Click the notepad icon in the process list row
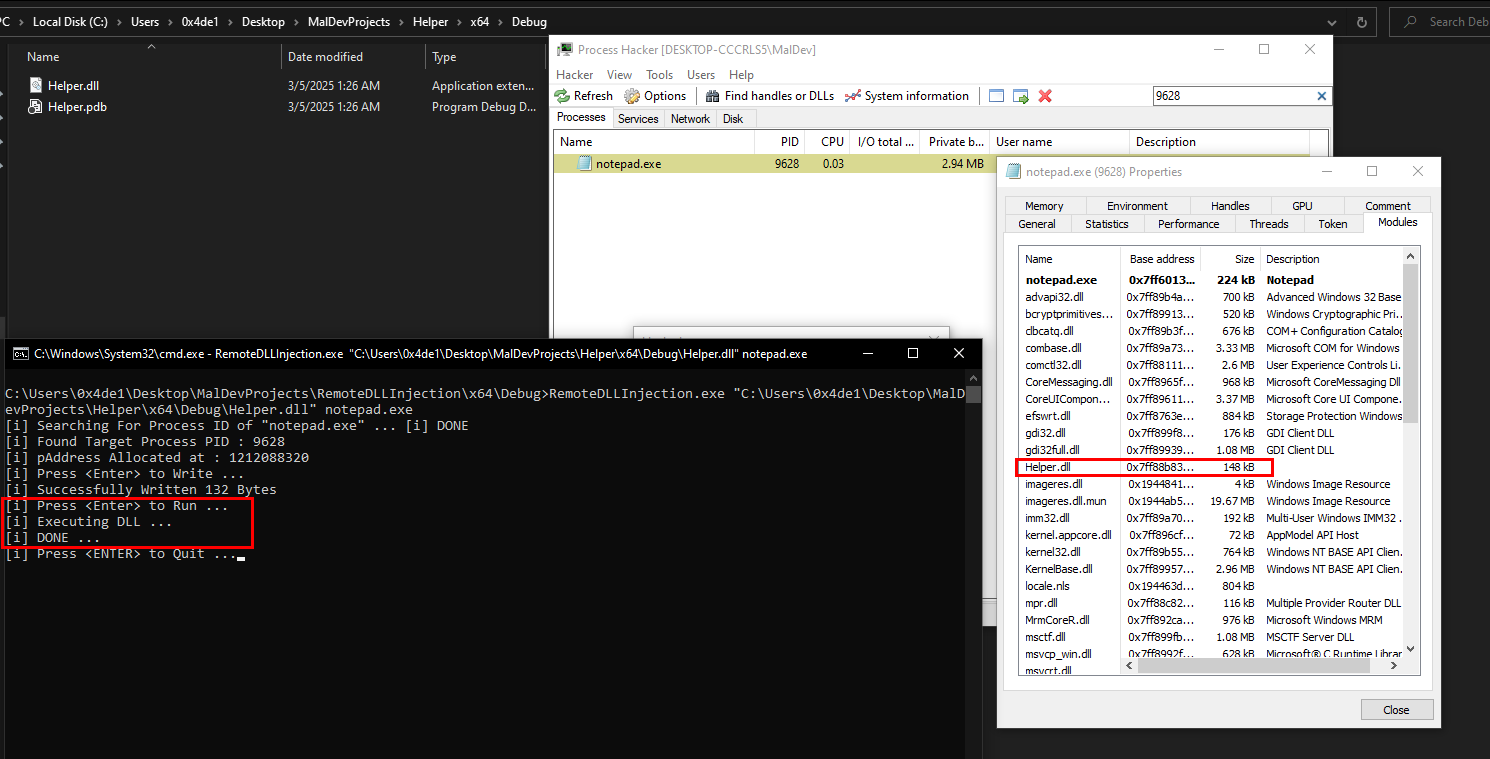 click(585, 164)
